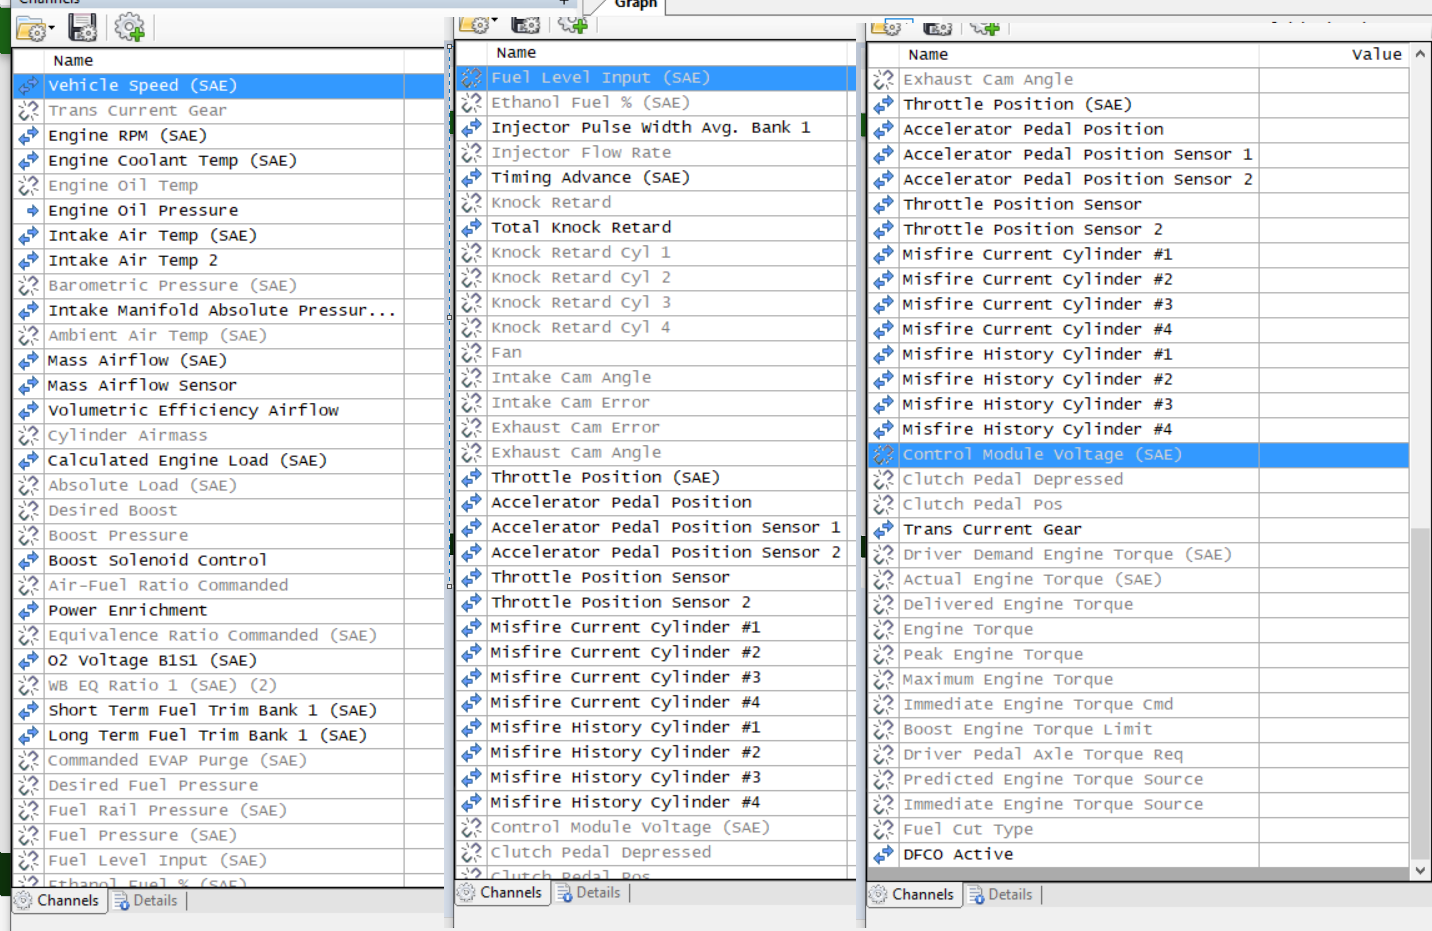
Task: Click the greyed icon beside Desired Boost
Action: click(x=28, y=511)
